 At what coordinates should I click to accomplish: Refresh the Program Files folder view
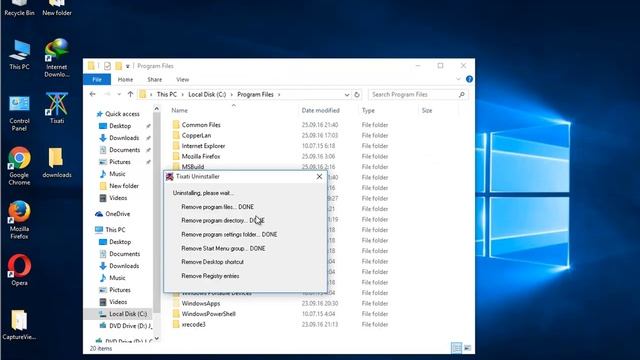pos(357,94)
